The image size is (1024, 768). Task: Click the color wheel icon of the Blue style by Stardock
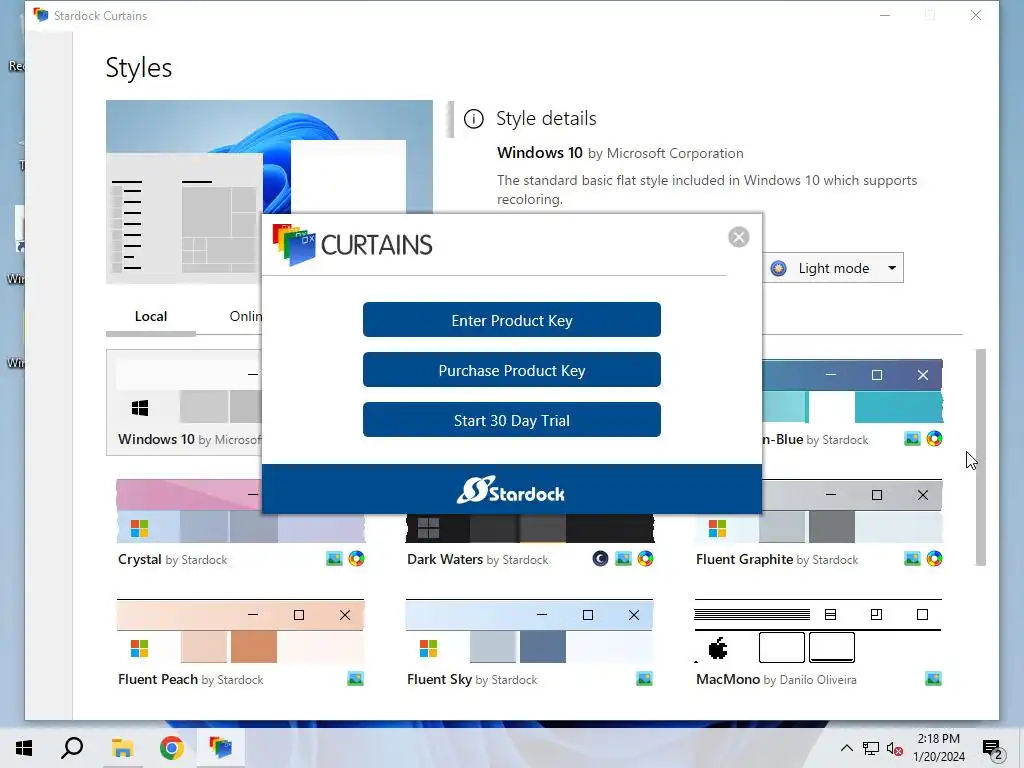click(x=935, y=438)
